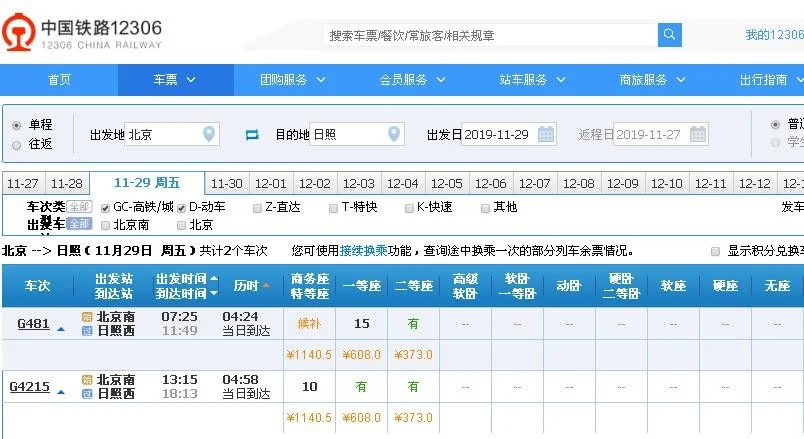This screenshot has width=804, height=439.
Task: Open calendar icon for departure date
Action: click(x=546, y=134)
